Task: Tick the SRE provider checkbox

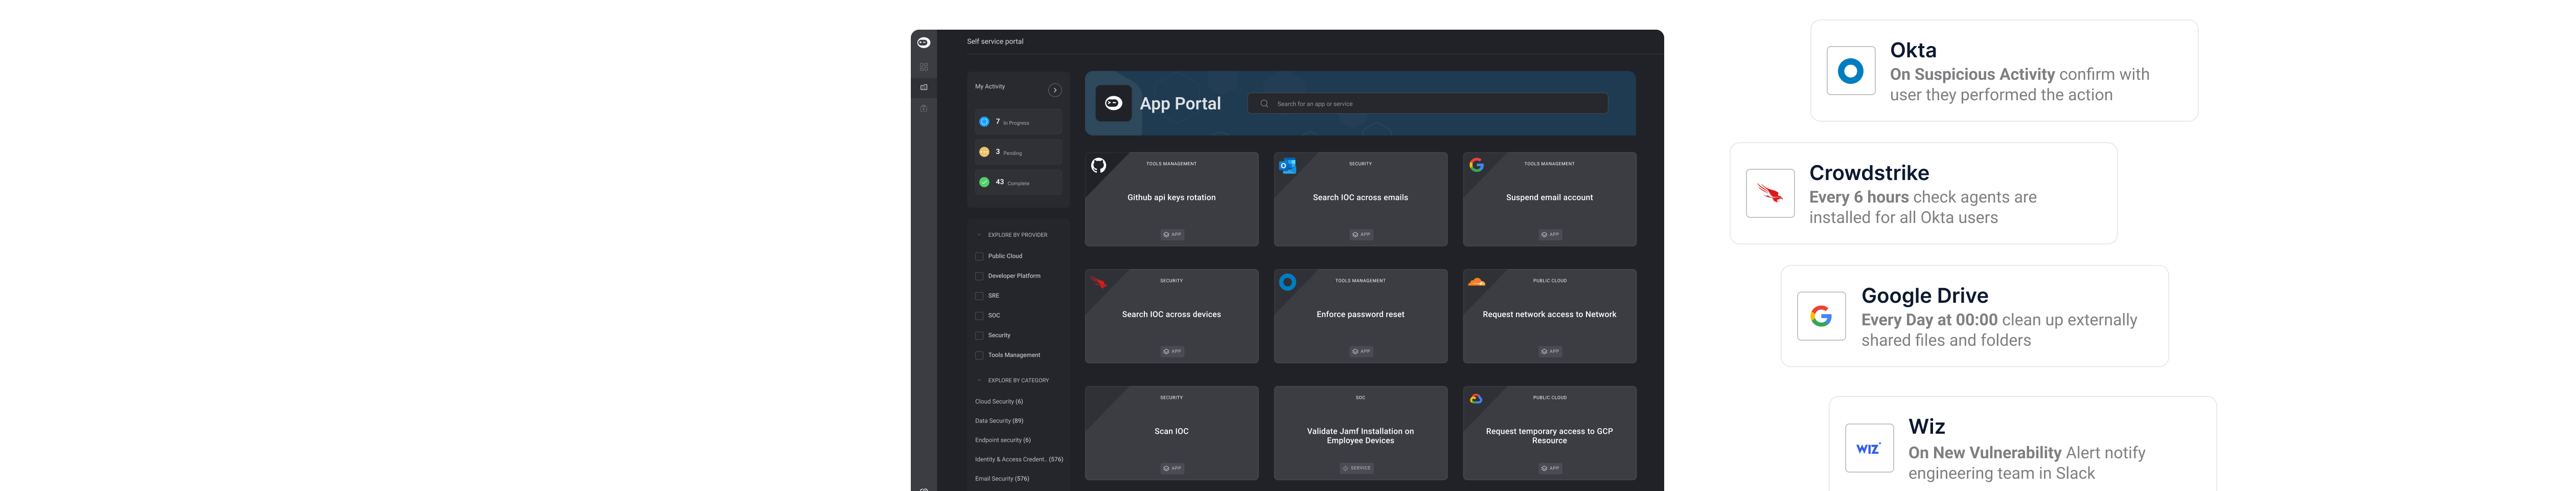Action: click(x=979, y=296)
